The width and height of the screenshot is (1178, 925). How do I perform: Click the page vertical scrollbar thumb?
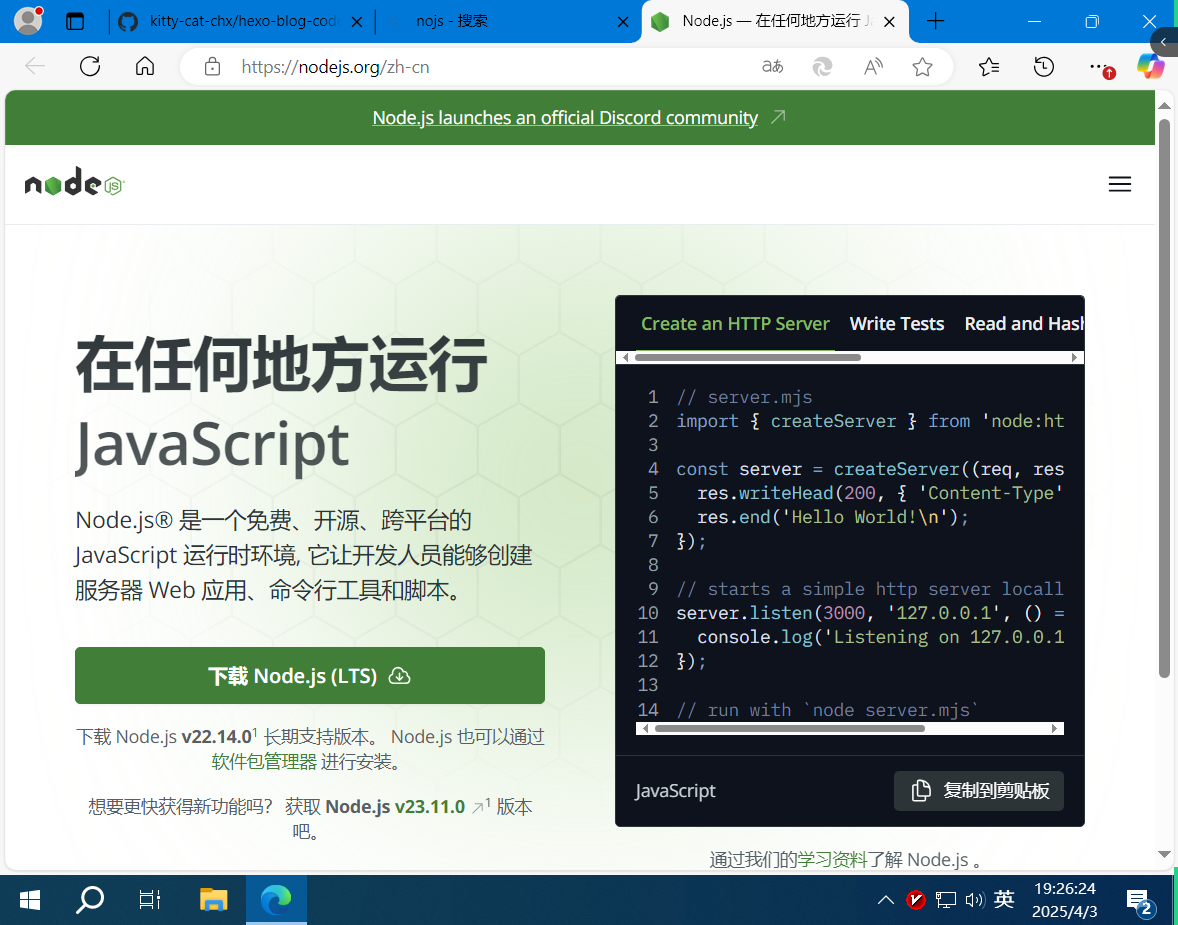[x=1164, y=398]
